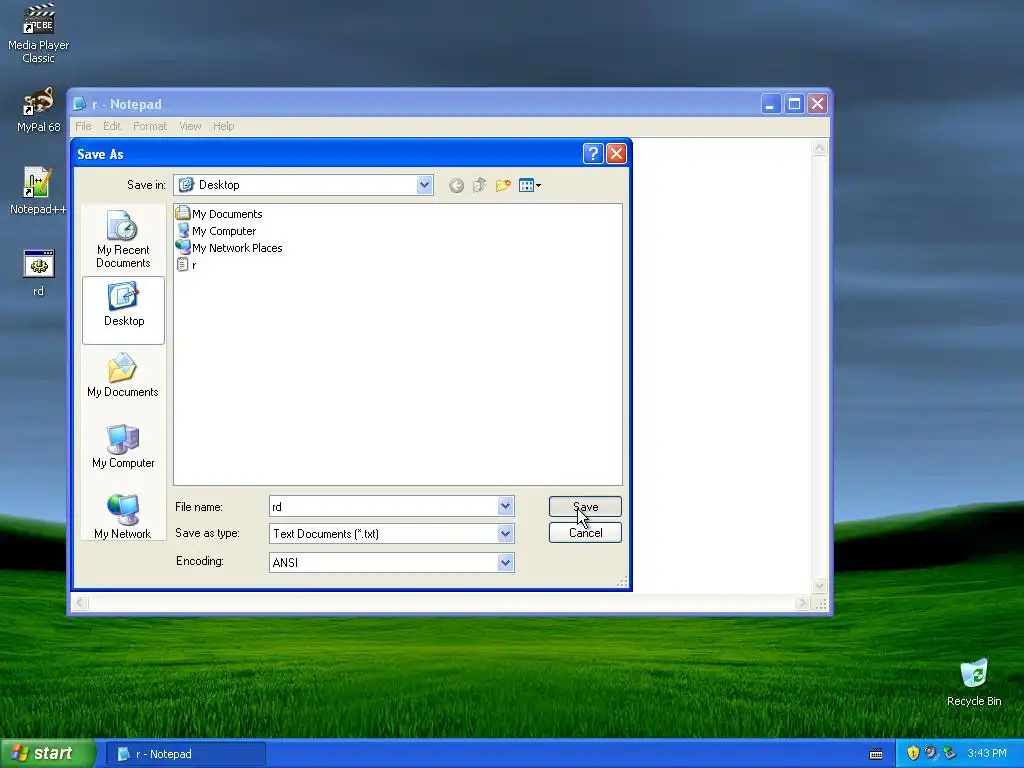
Task: Click Notepad vertical scrollbar up arrow
Action: 820,147
